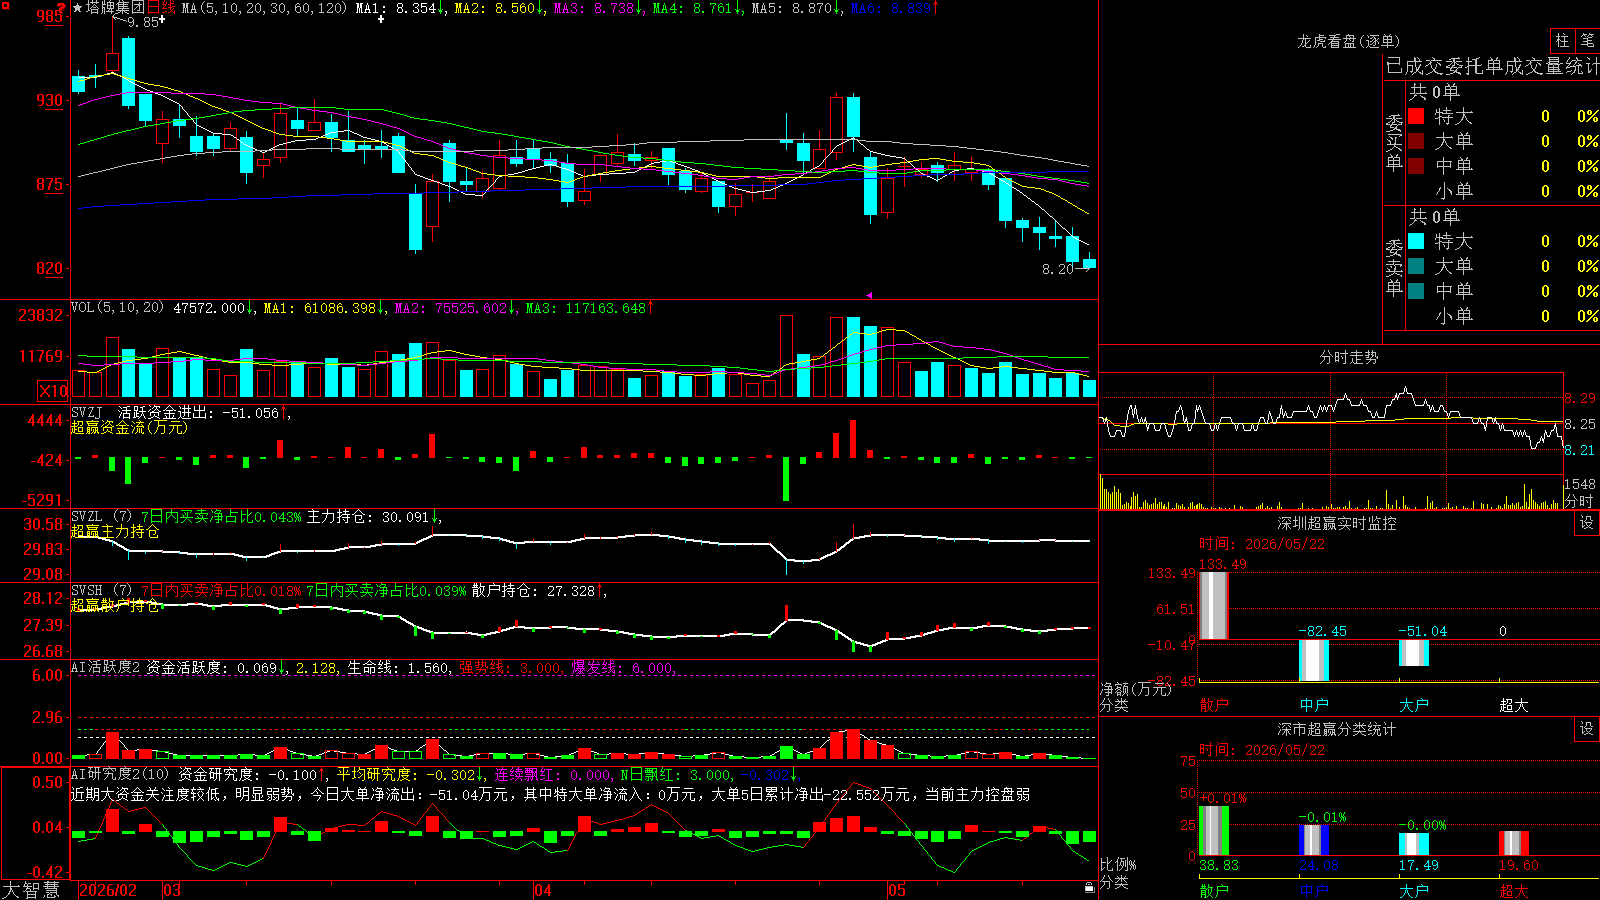This screenshot has width=1600, height=900.
Task: Click 中户 category in 深市超赢分类统计 chart
Action: [1314, 891]
